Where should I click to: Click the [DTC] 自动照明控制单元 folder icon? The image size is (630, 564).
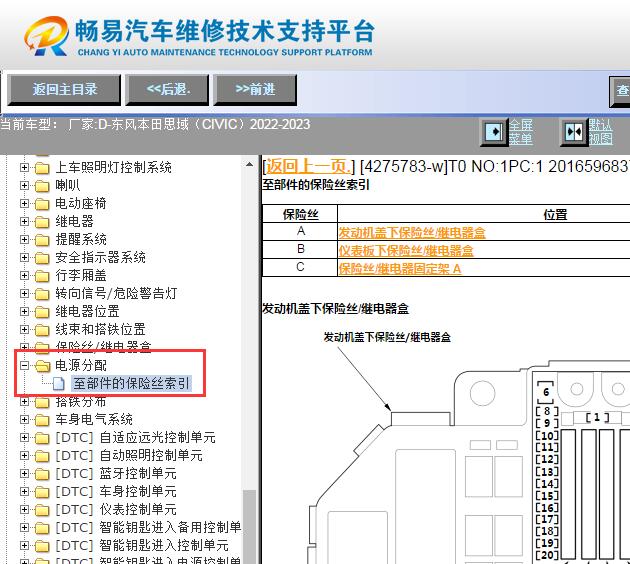[x=42, y=456]
